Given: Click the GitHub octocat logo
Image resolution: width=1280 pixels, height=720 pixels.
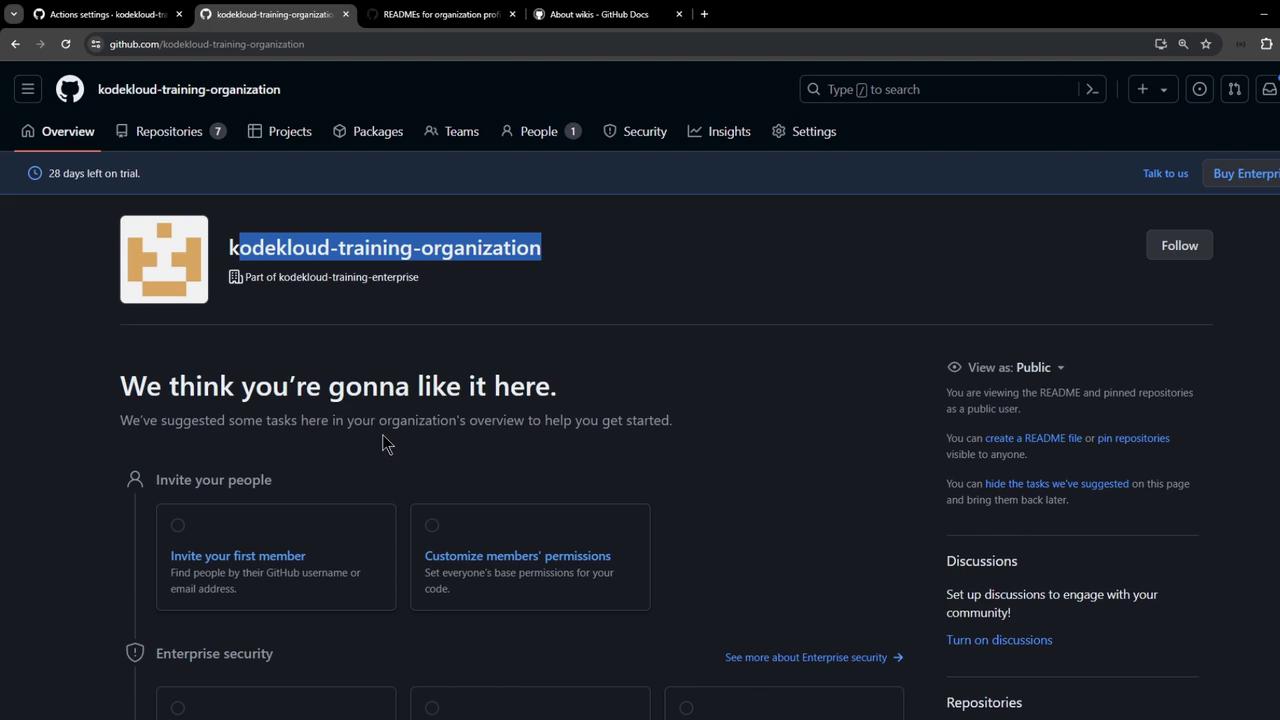Looking at the screenshot, I should 70,89.
